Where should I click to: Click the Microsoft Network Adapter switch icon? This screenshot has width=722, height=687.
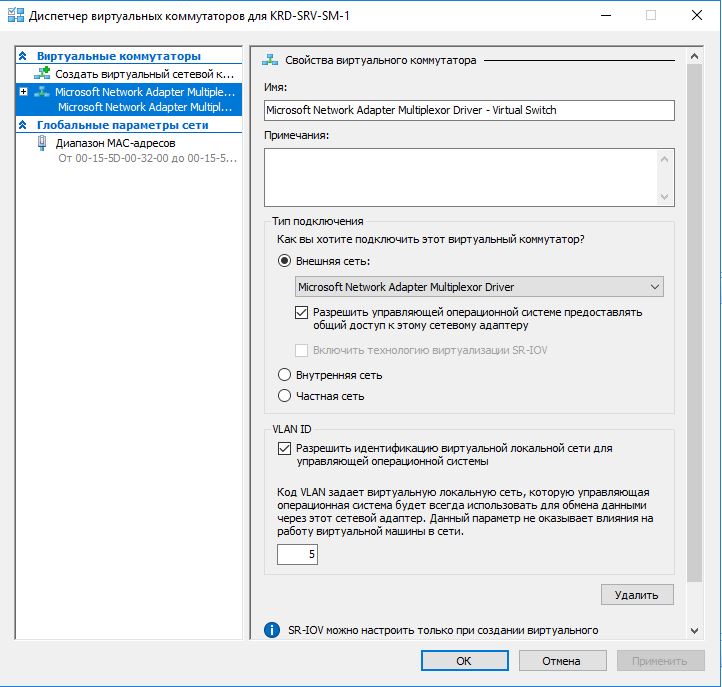pyautogui.click(x=42, y=92)
